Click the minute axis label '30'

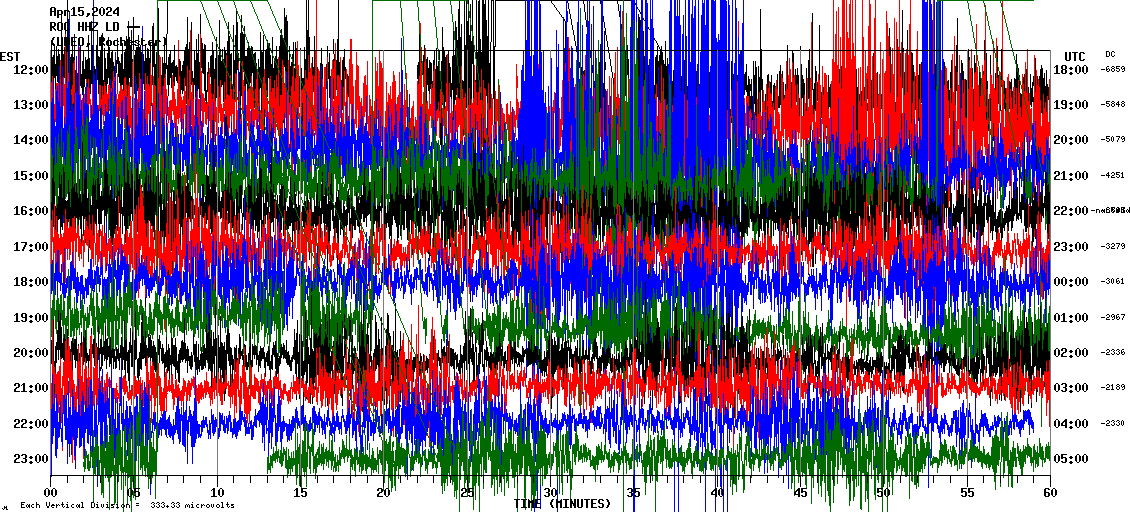551,494
